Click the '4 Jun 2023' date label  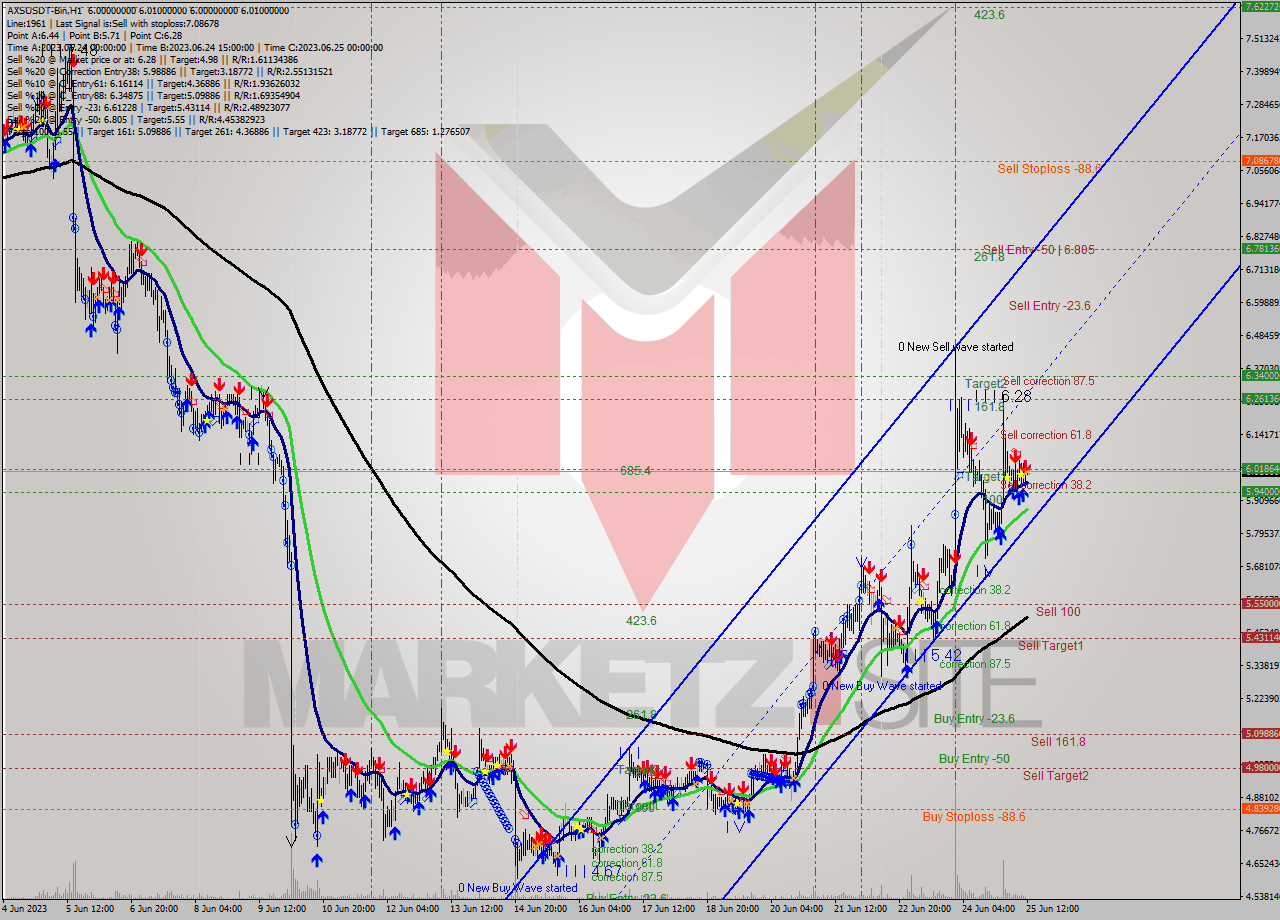coord(24,909)
